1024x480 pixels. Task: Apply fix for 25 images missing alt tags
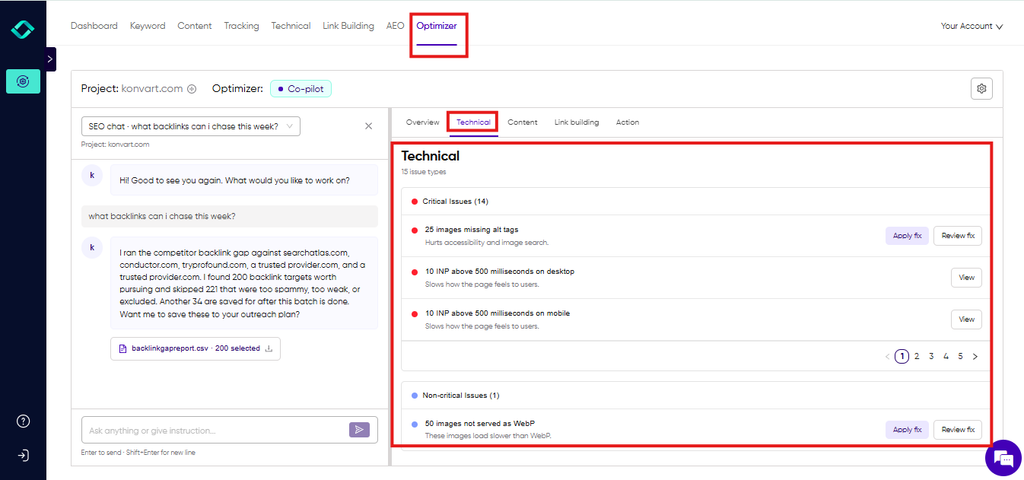(x=907, y=236)
